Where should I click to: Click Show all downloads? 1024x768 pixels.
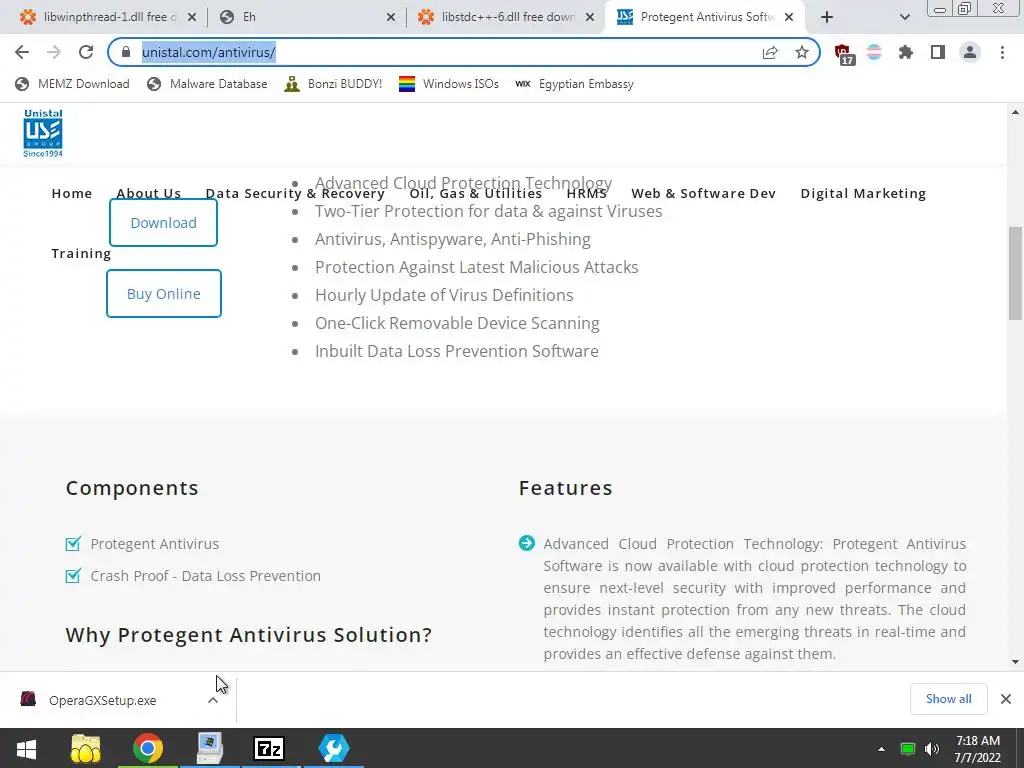click(x=948, y=699)
